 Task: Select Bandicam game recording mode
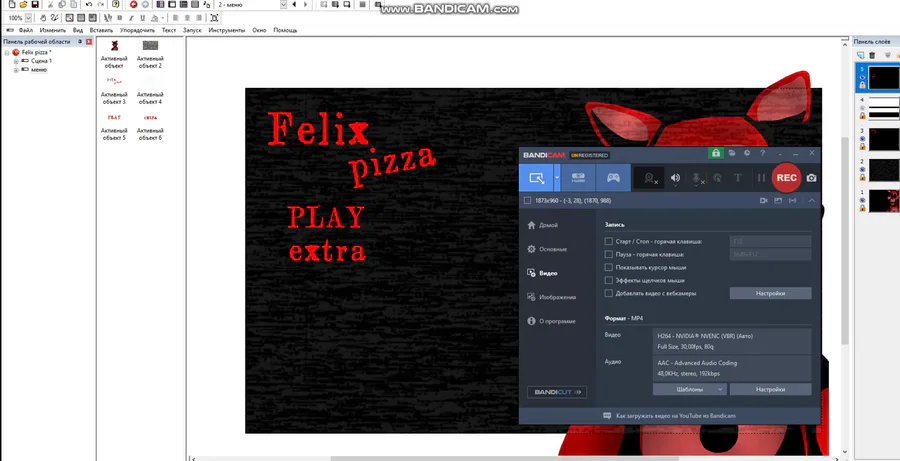[614, 178]
